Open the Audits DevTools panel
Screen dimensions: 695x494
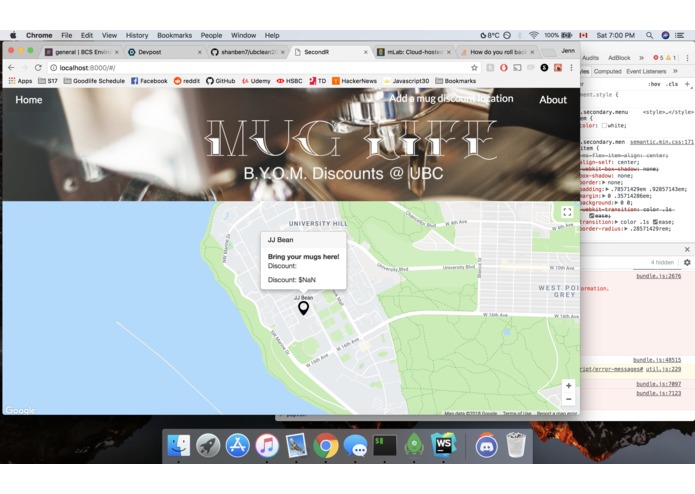pos(590,58)
